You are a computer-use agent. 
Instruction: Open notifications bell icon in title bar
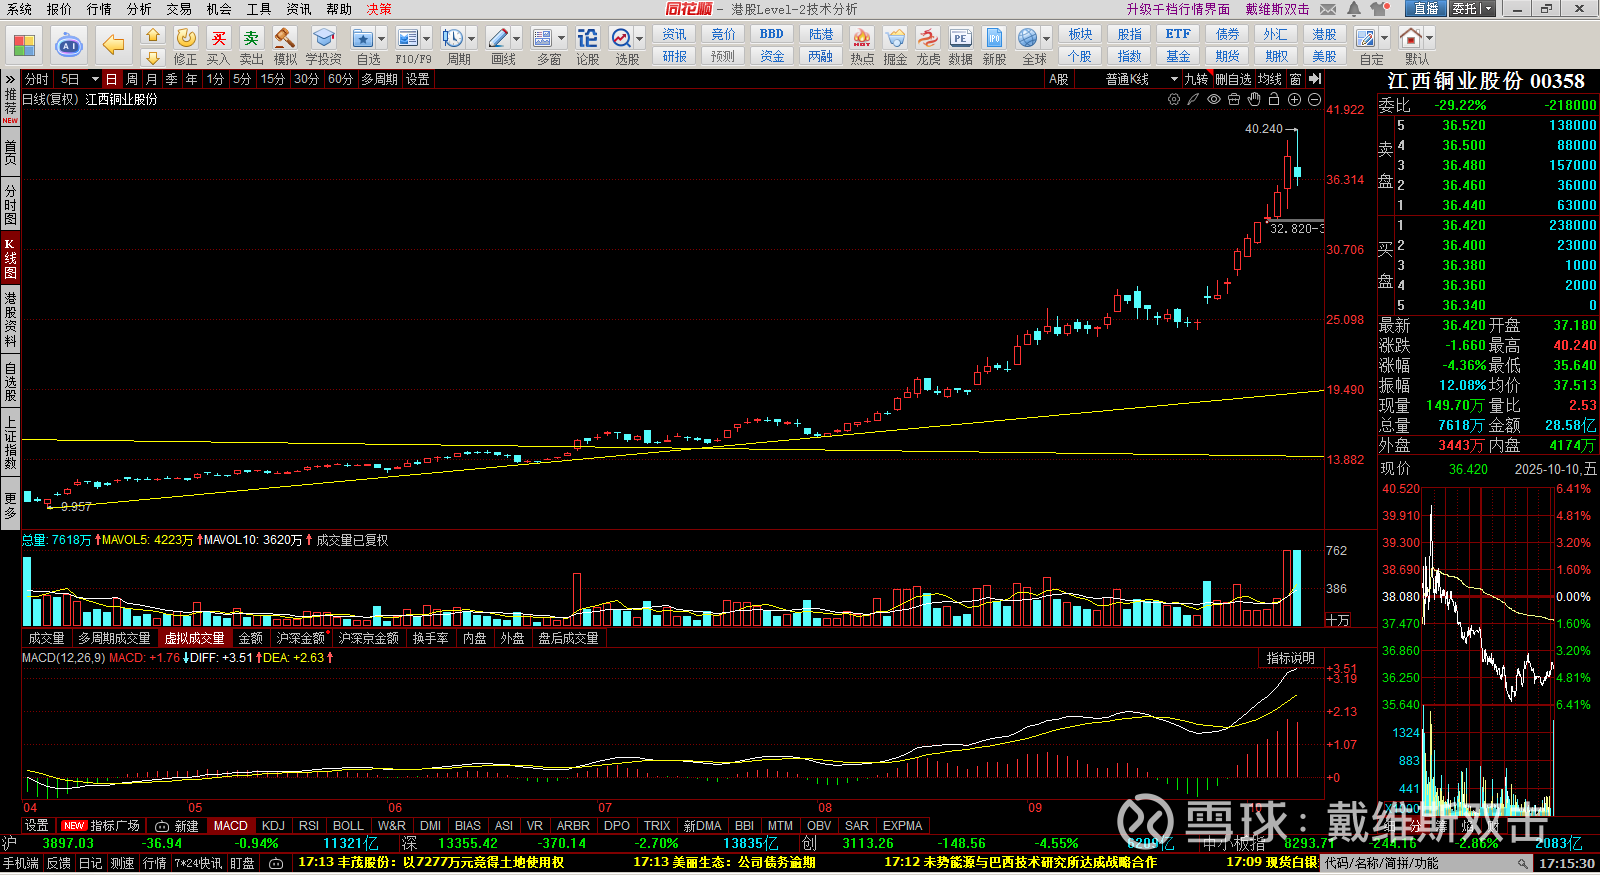[1353, 9]
